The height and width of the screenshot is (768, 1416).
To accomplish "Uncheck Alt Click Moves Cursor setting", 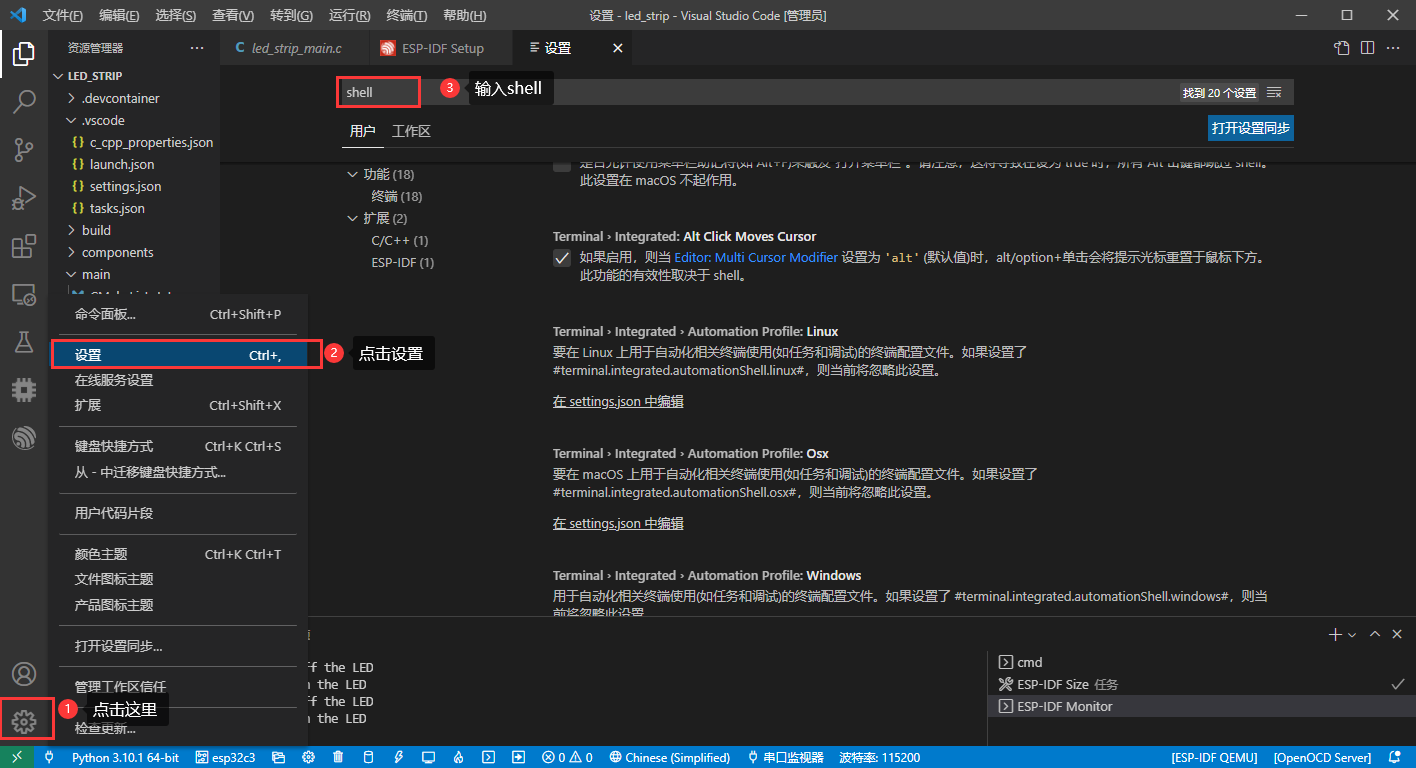I will (561, 256).
